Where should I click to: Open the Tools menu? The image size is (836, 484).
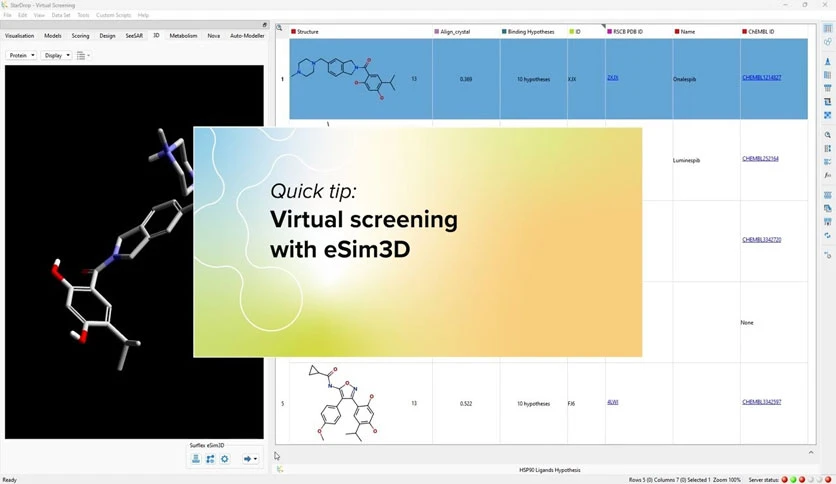coord(83,15)
